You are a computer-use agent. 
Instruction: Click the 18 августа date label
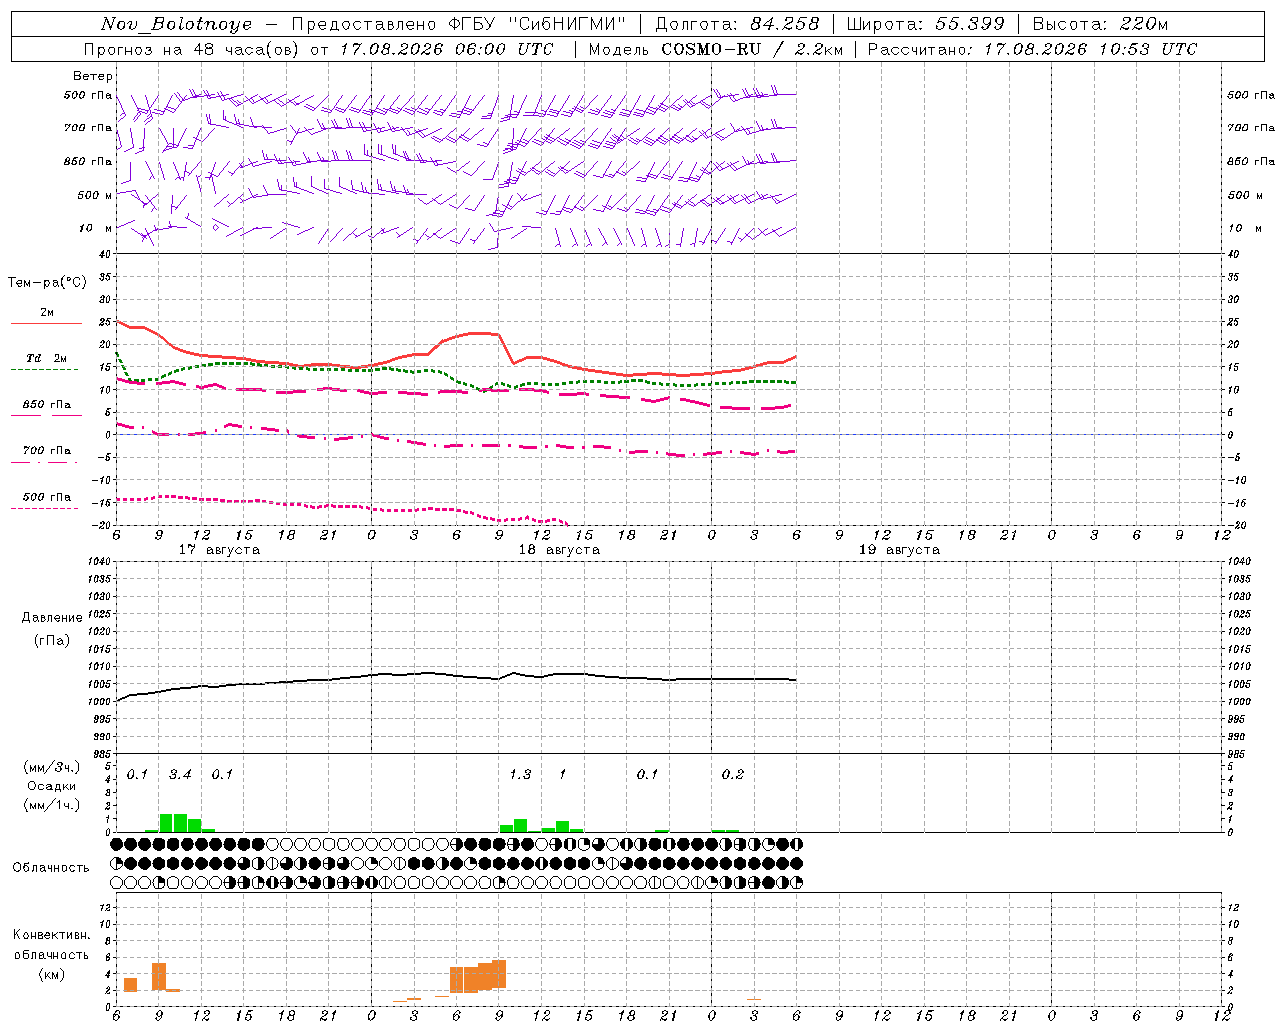click(x=559, y=550)
